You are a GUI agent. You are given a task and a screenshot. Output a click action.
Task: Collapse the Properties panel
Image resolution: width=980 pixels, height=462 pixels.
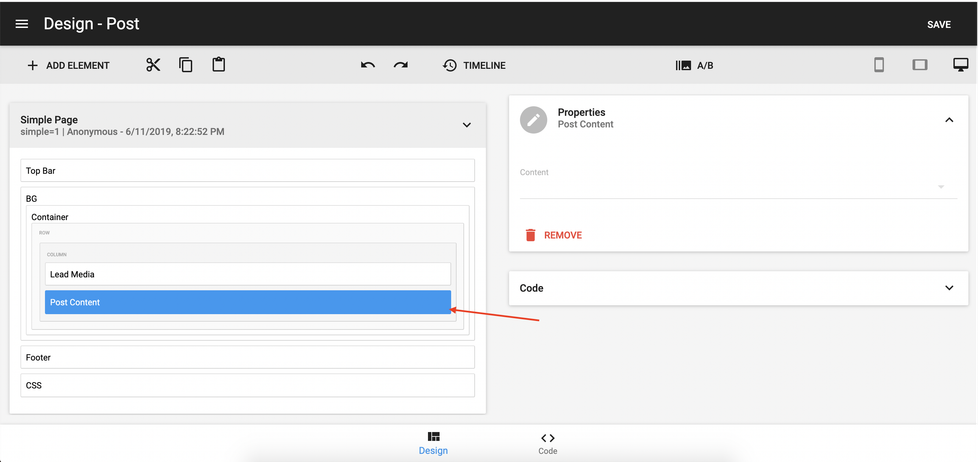pos(949,119)
